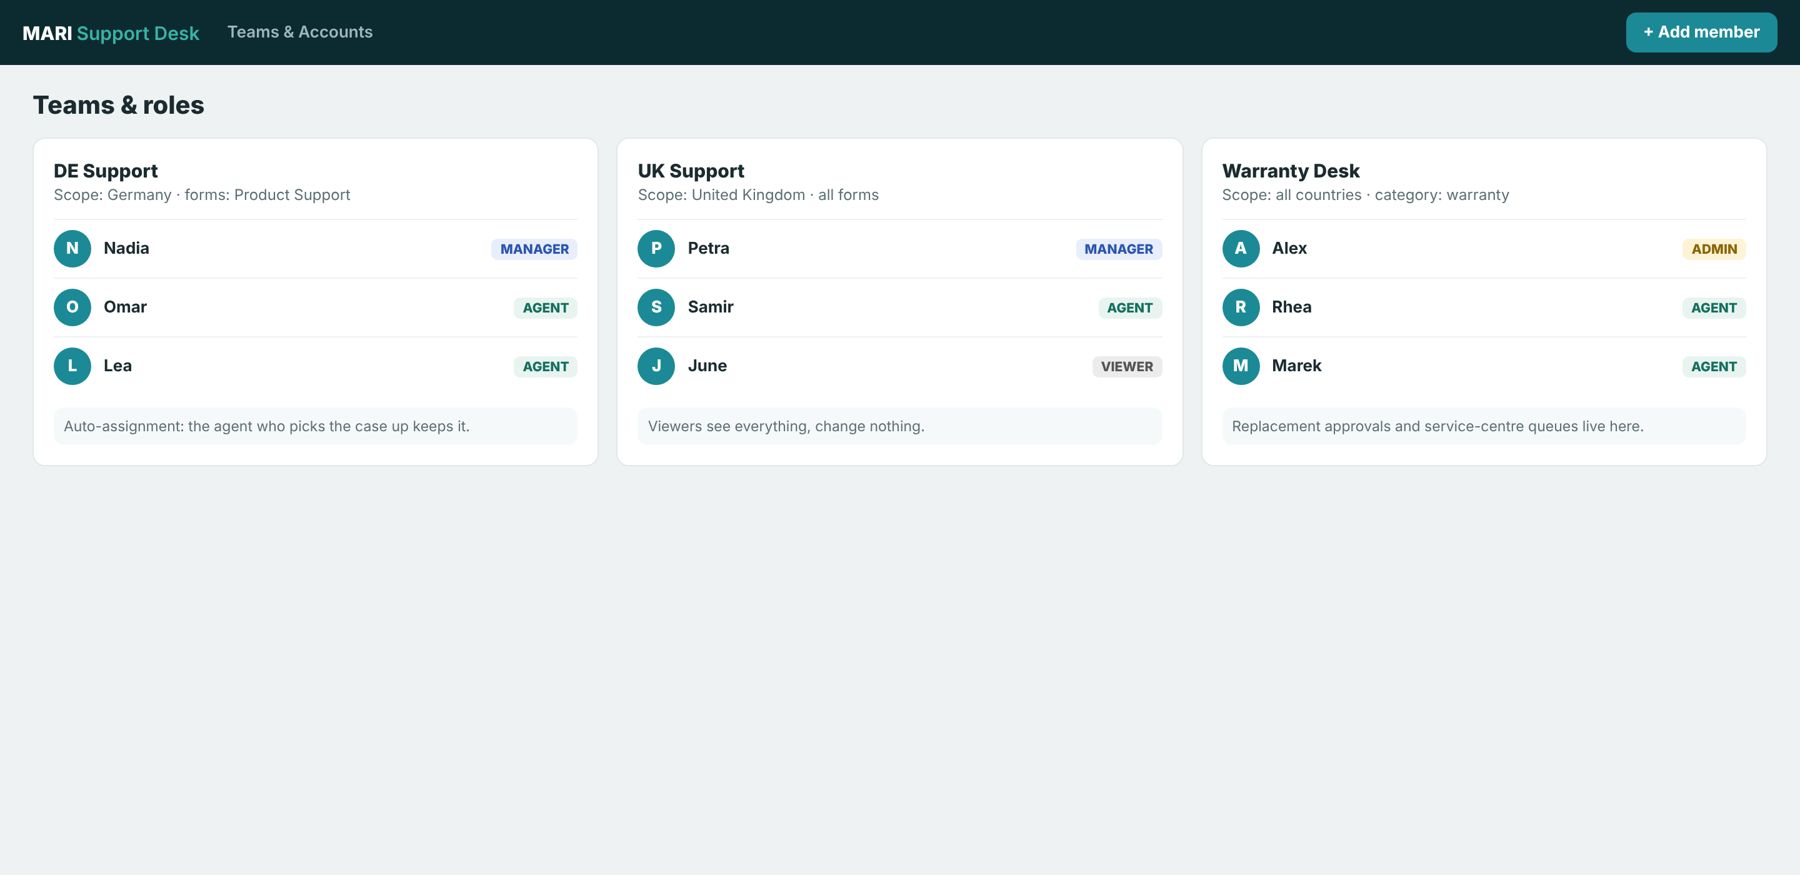Click Petra's P avatar icon
1800x875 pixels.
(656, 249)
